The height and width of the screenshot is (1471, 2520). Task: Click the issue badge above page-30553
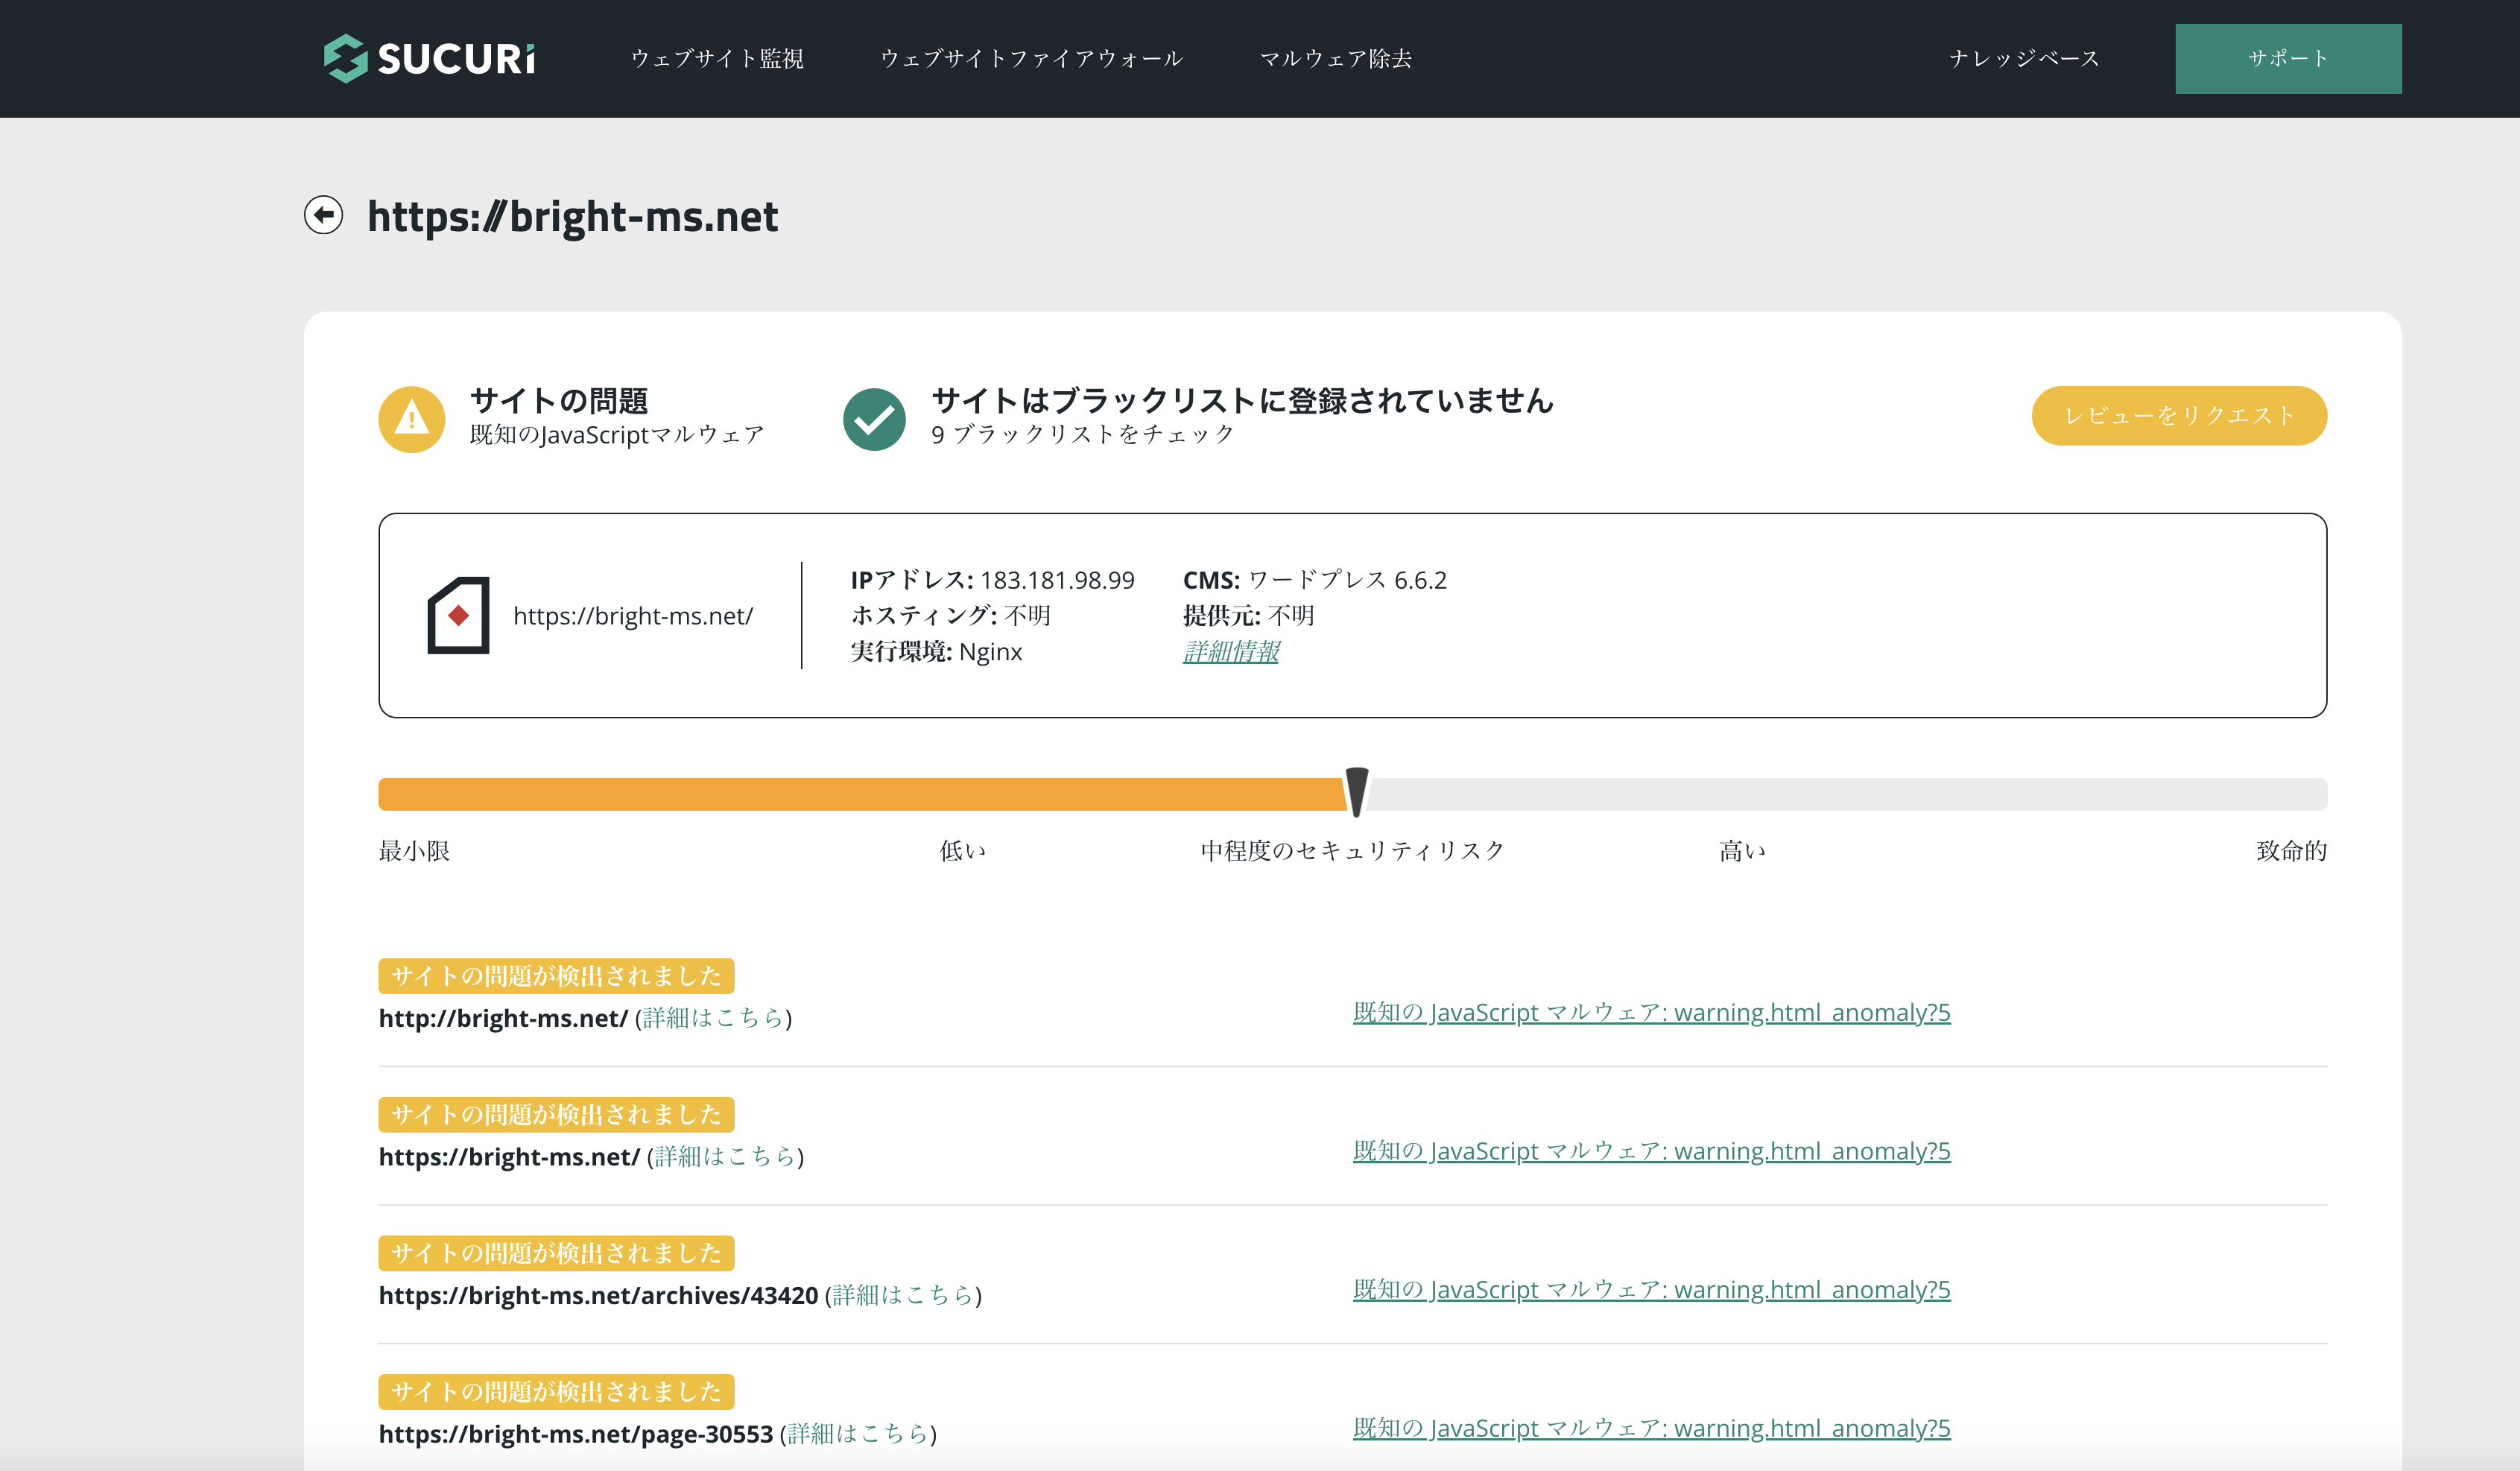click(556, 1392)
